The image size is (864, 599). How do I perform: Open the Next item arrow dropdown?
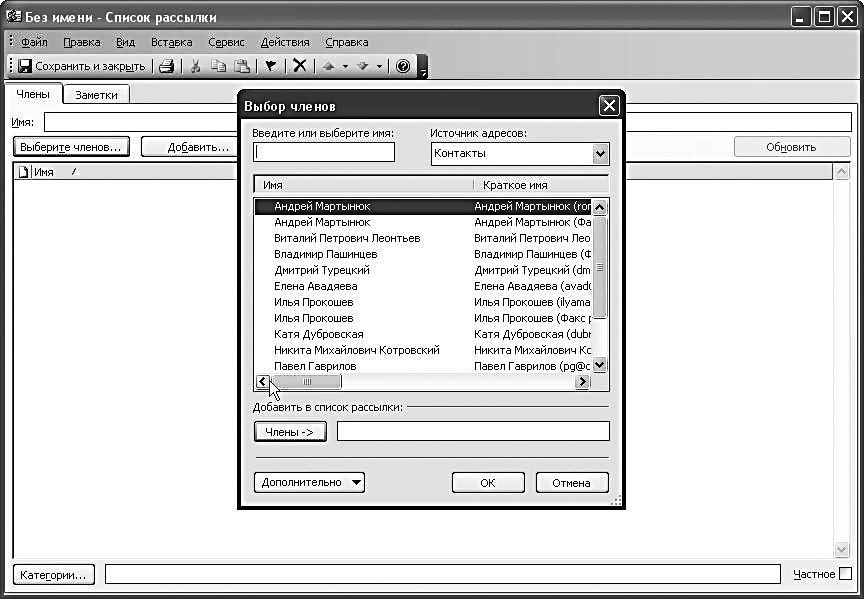[x=380, y=66]
